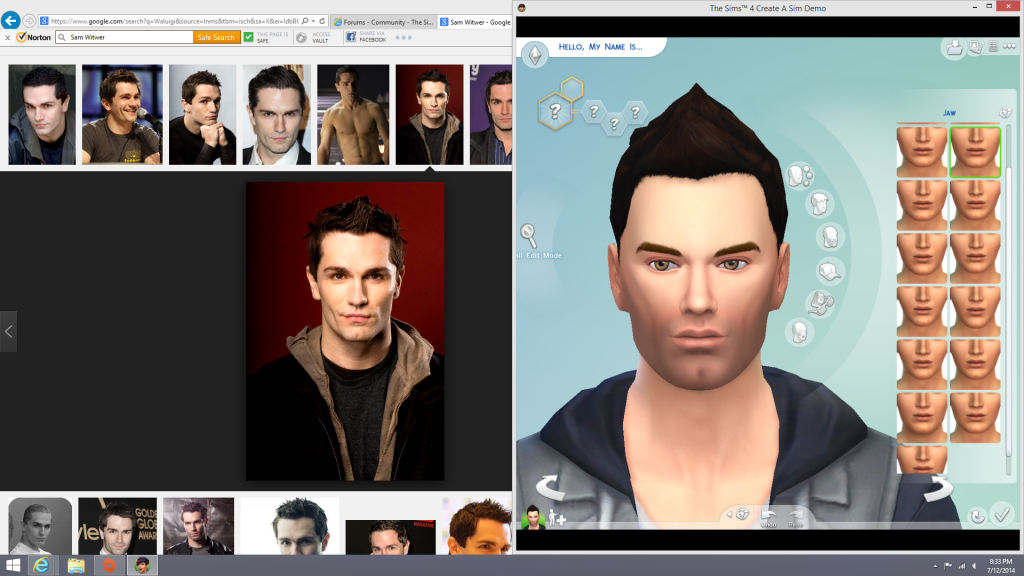Viewport: 1024px width, 576px height.
Task: Click the Undo arrow button
Action: (769, 518)
